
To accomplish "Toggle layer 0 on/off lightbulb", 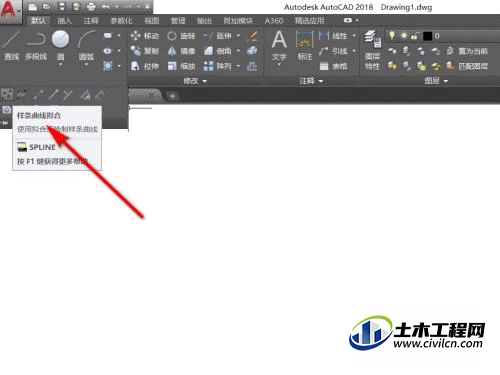I will pyautogui.click(x=392, y=36).
